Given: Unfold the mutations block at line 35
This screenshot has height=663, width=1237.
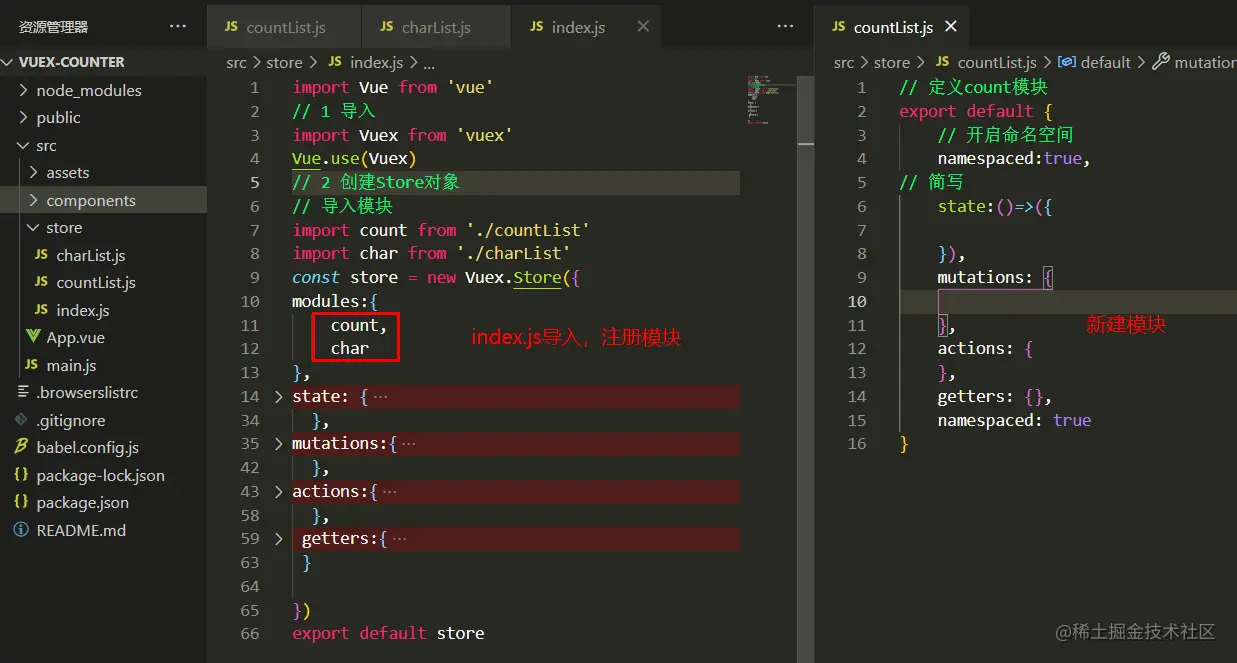Looking at the screenshot, I should pyautogui.click(x=279, y=444).
